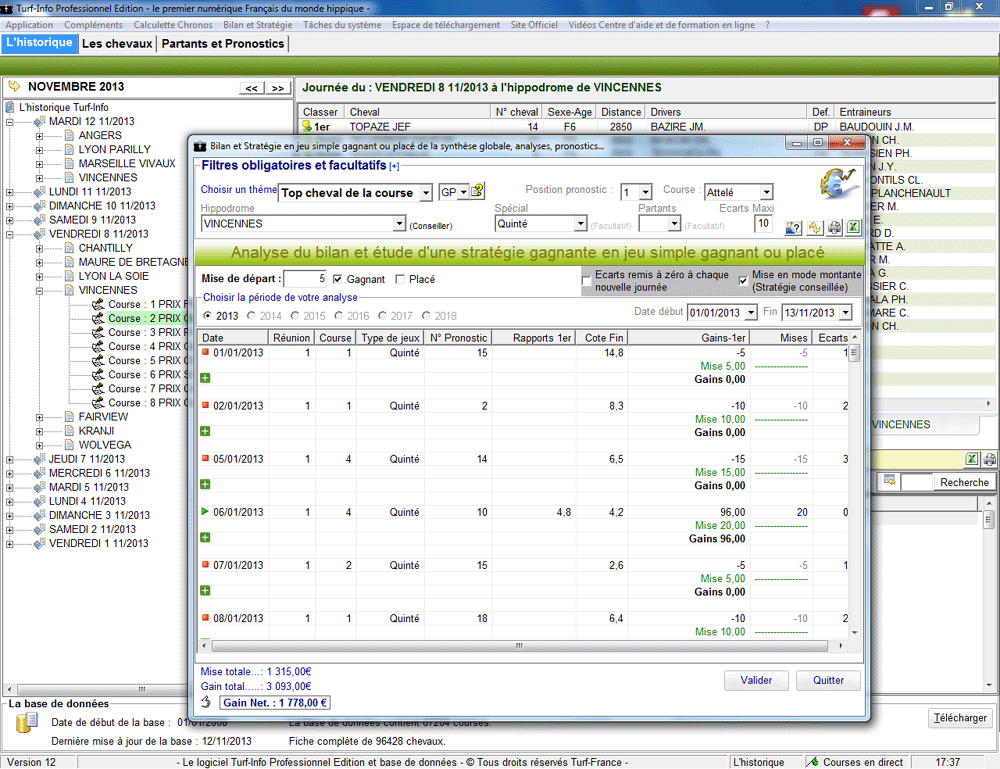Click the help advisor icon in filter panel

pos(793,228)
